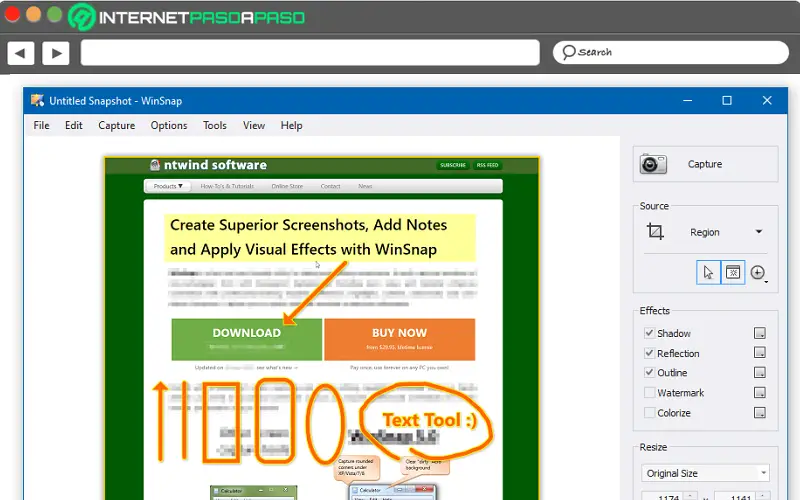800x500 pixels.
Task: Open the Original Size resize dropdown
Action: (x=705, y=473)
